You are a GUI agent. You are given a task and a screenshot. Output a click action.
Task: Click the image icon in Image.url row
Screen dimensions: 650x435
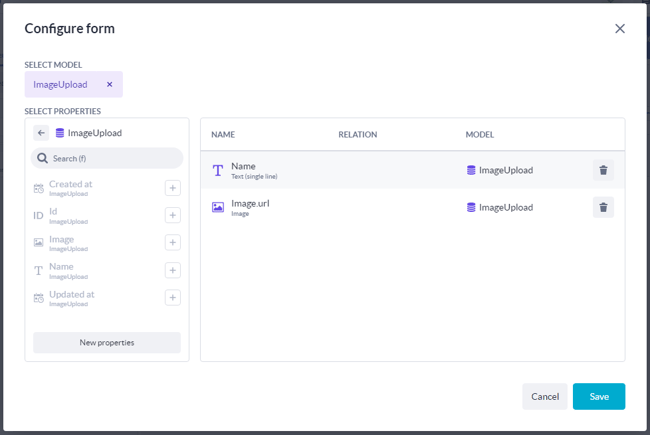(218, 207)
